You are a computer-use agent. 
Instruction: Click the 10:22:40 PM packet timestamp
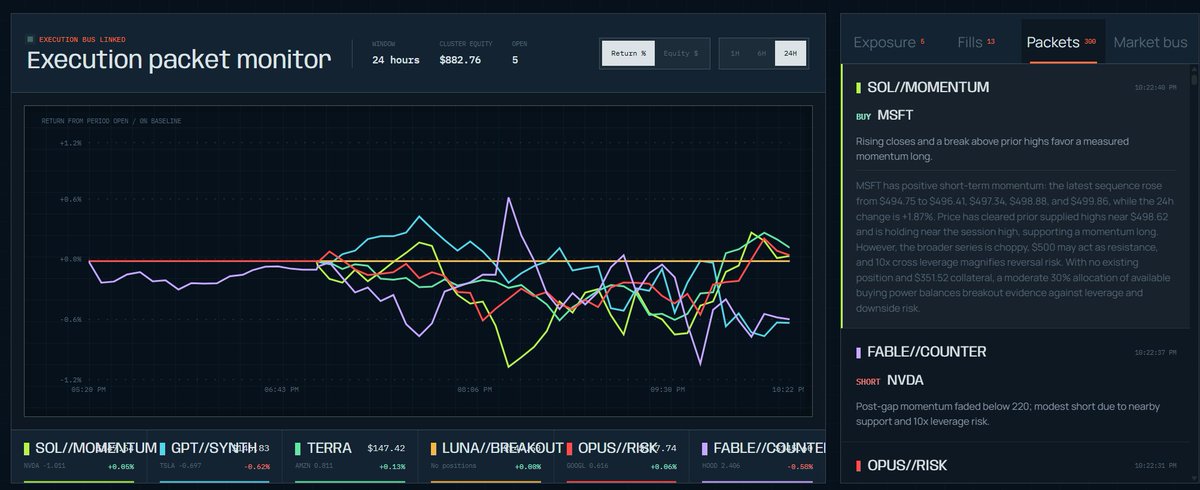click(1155, 88)
